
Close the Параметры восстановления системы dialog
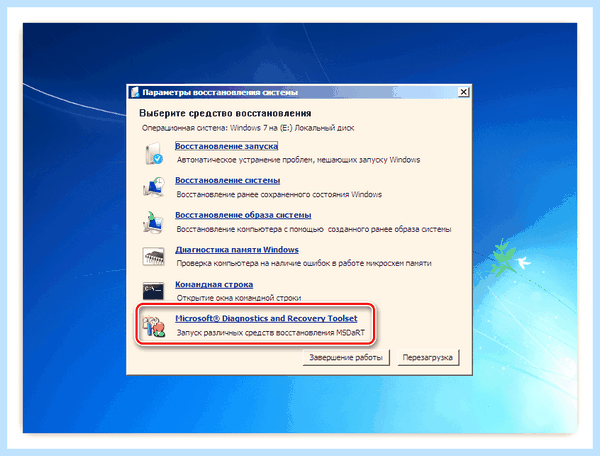pyautogui.click(x=463, y=92)
